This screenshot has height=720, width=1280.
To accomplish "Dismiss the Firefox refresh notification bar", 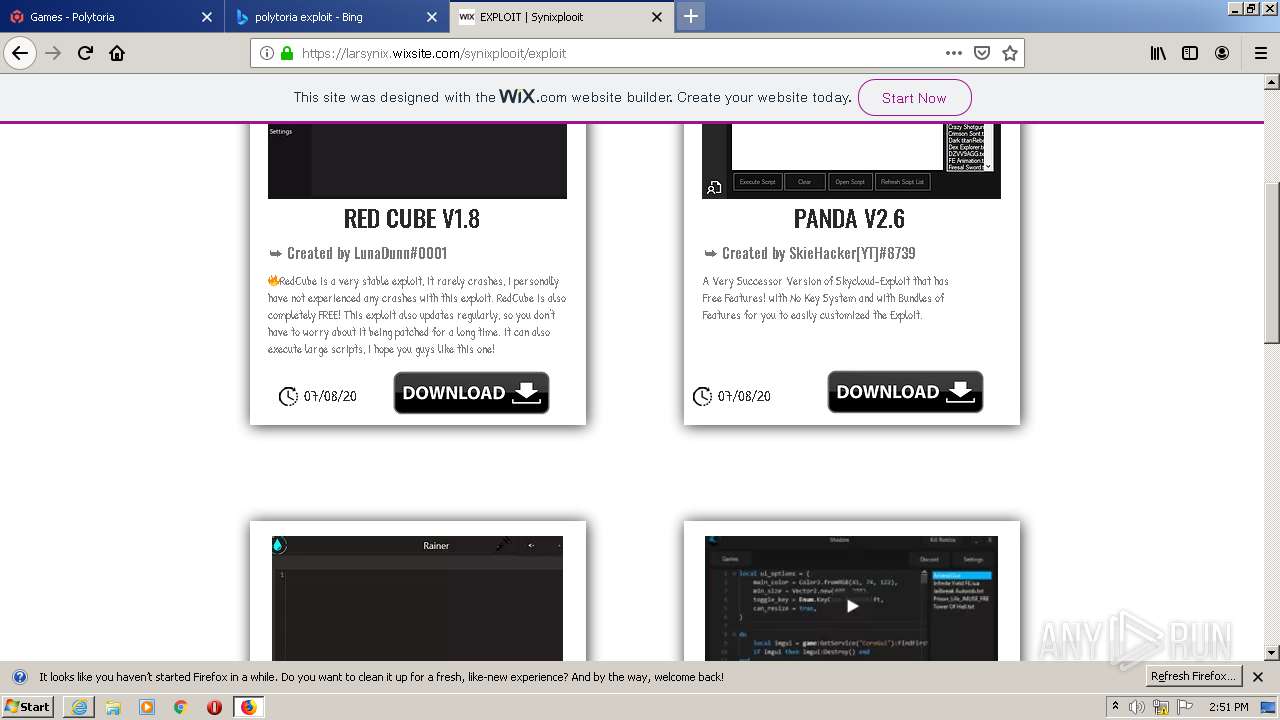I will [1258, 677].
